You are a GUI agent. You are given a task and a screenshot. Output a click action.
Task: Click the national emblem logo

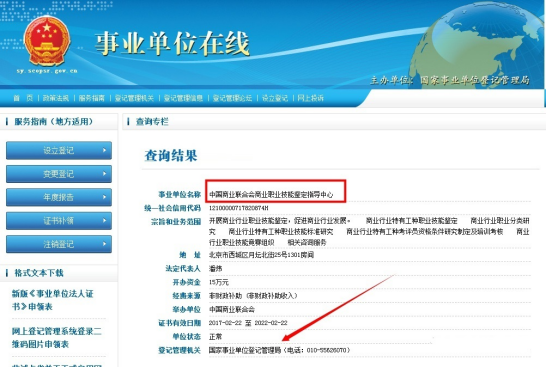coord(47,41)
